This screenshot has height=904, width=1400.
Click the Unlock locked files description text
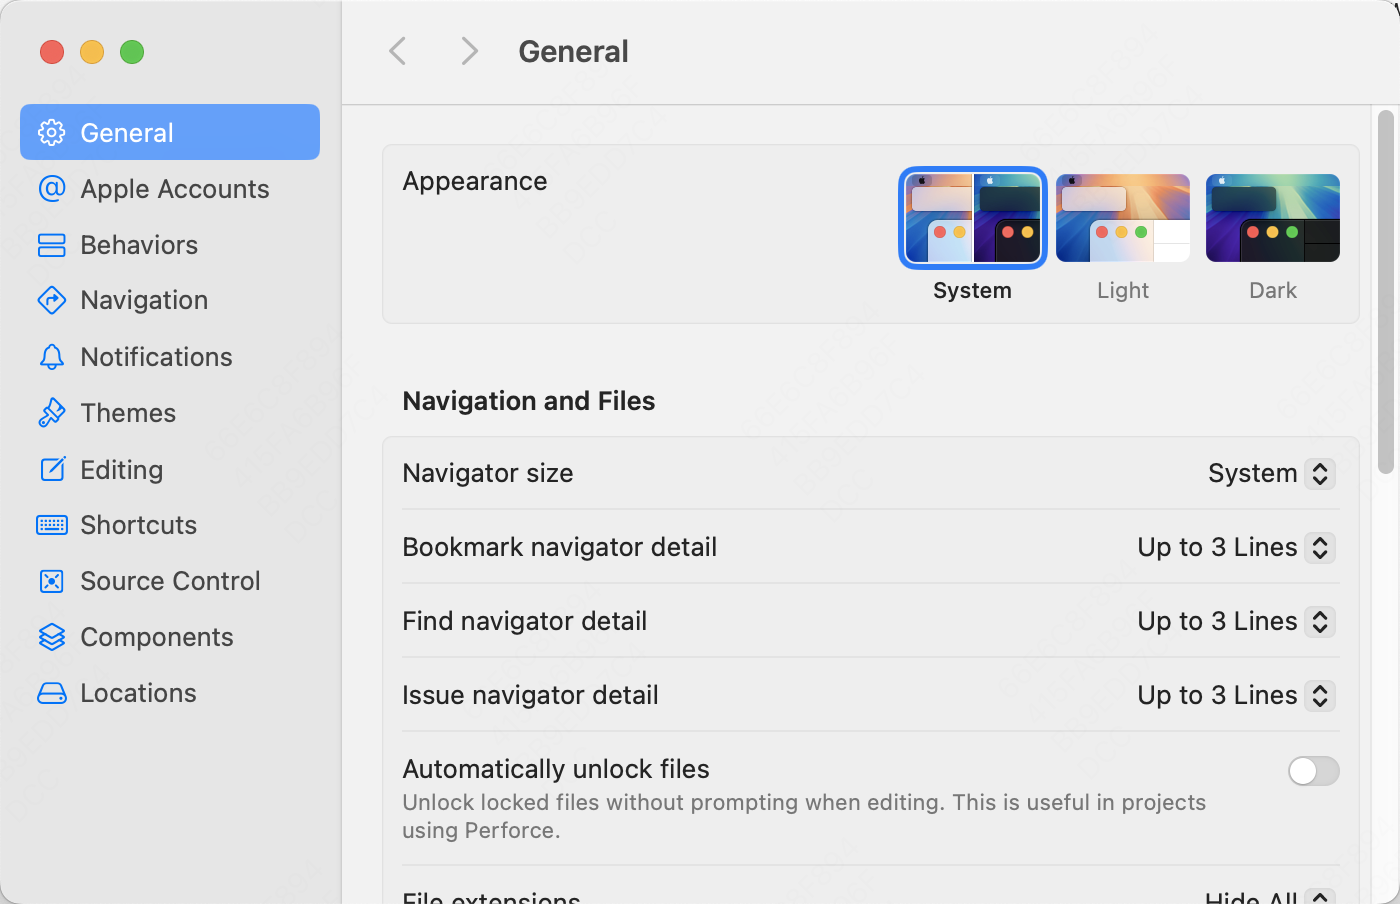pos(804,816)
